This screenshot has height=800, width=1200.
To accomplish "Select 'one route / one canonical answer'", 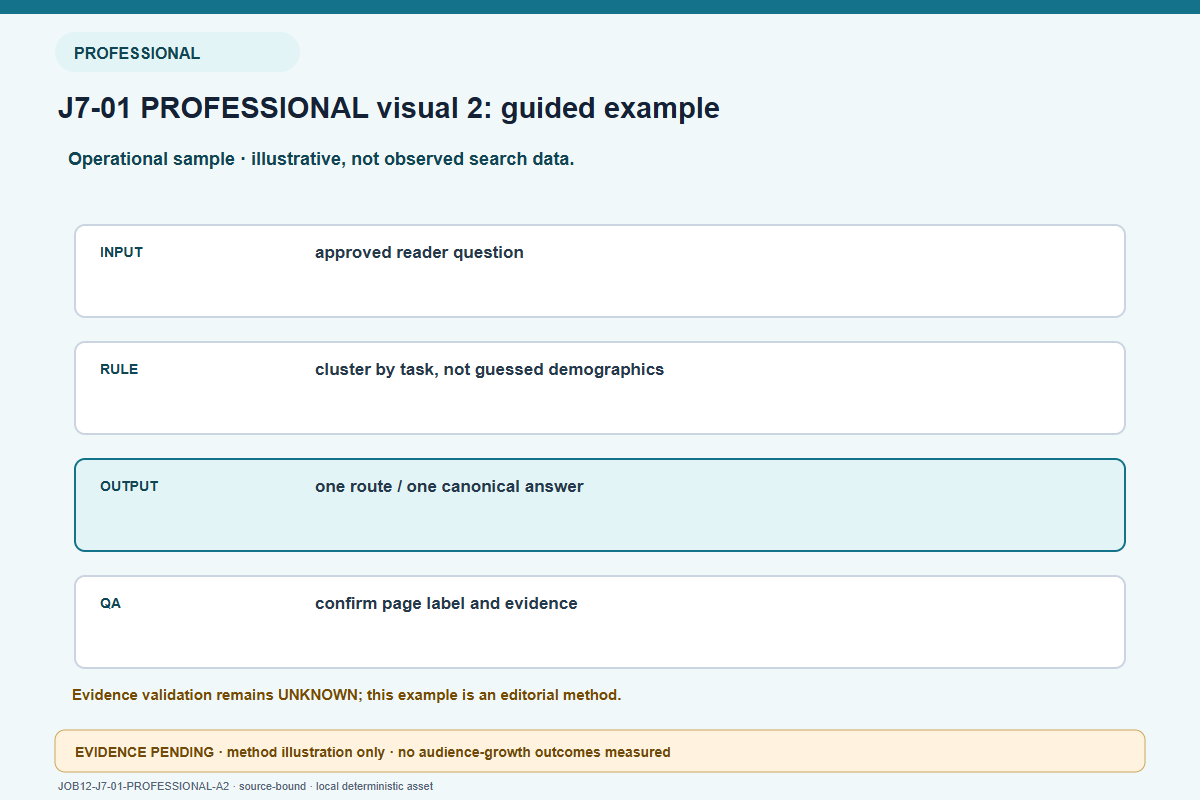I will 449,486.
